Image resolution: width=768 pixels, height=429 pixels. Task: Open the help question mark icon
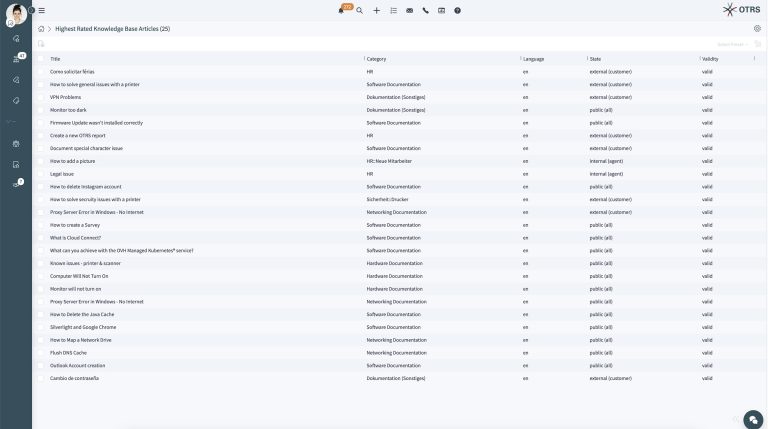click(x=458, y=10)
